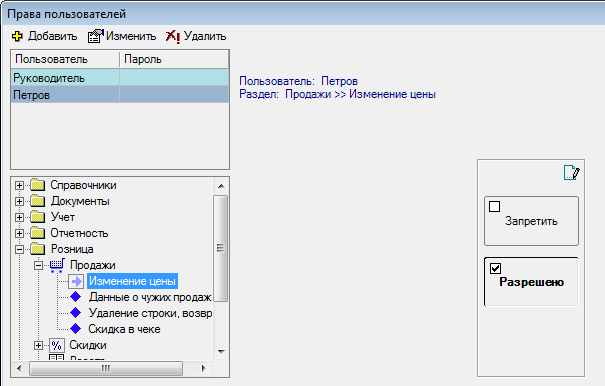Click the Учет folder icon
The width and height of the screenshot is (605, 386).
pos(38,217)
